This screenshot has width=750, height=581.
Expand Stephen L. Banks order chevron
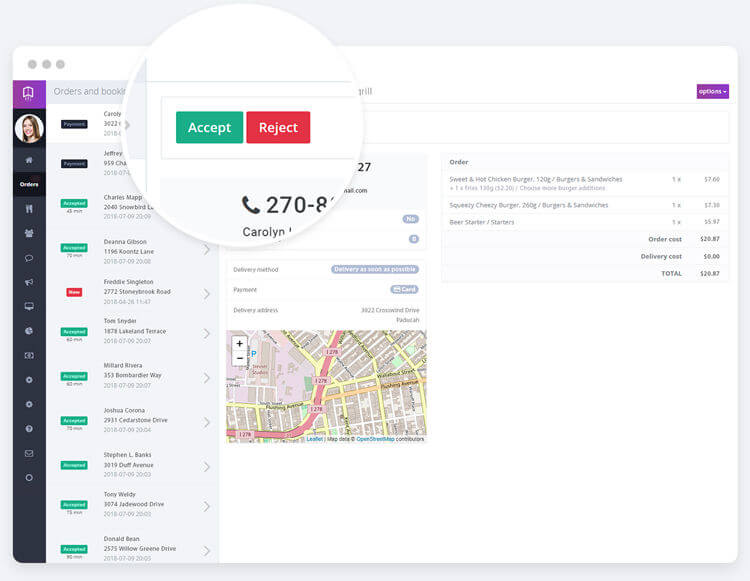tap(206, 467)
